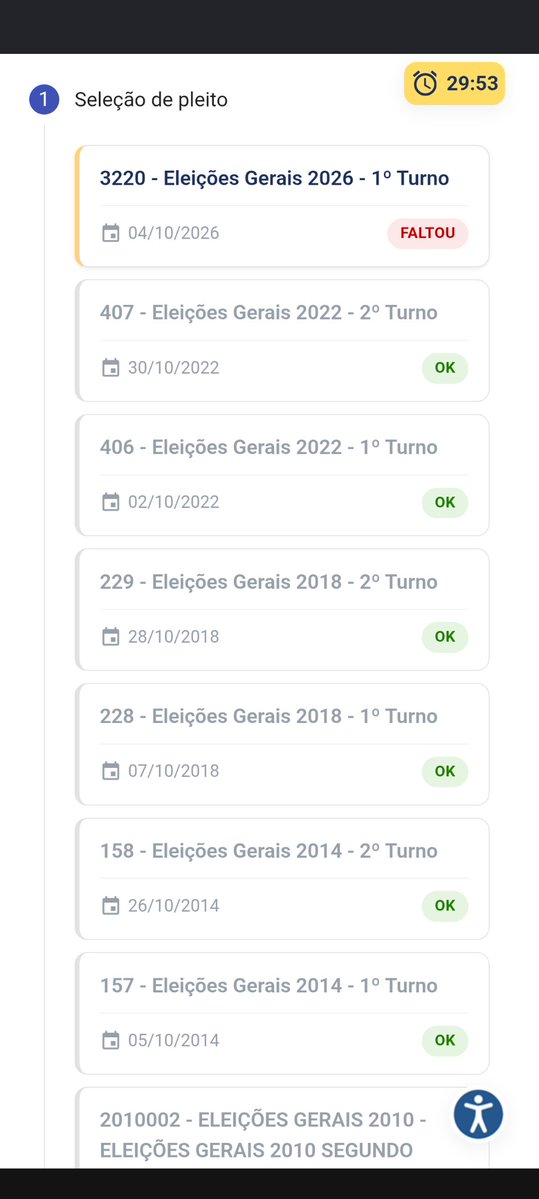Select the 2010002 Eleições Gerais 2010 card
The image size is (539, 1199).
pos(282,1128)
